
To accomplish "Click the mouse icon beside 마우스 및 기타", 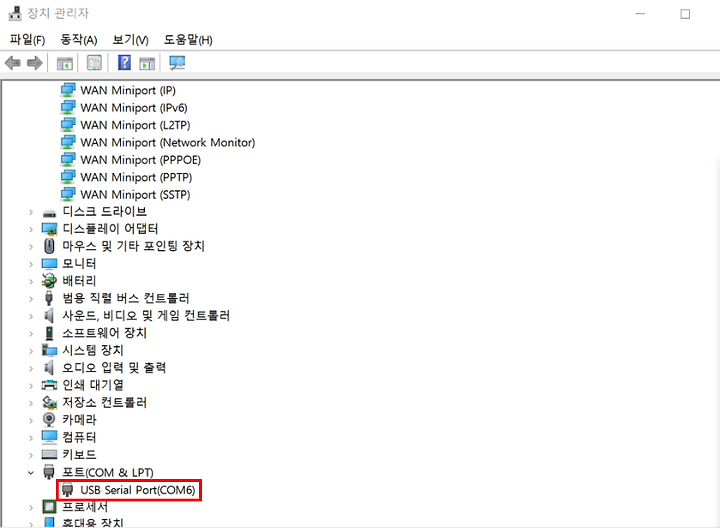I will pos(49,247).
